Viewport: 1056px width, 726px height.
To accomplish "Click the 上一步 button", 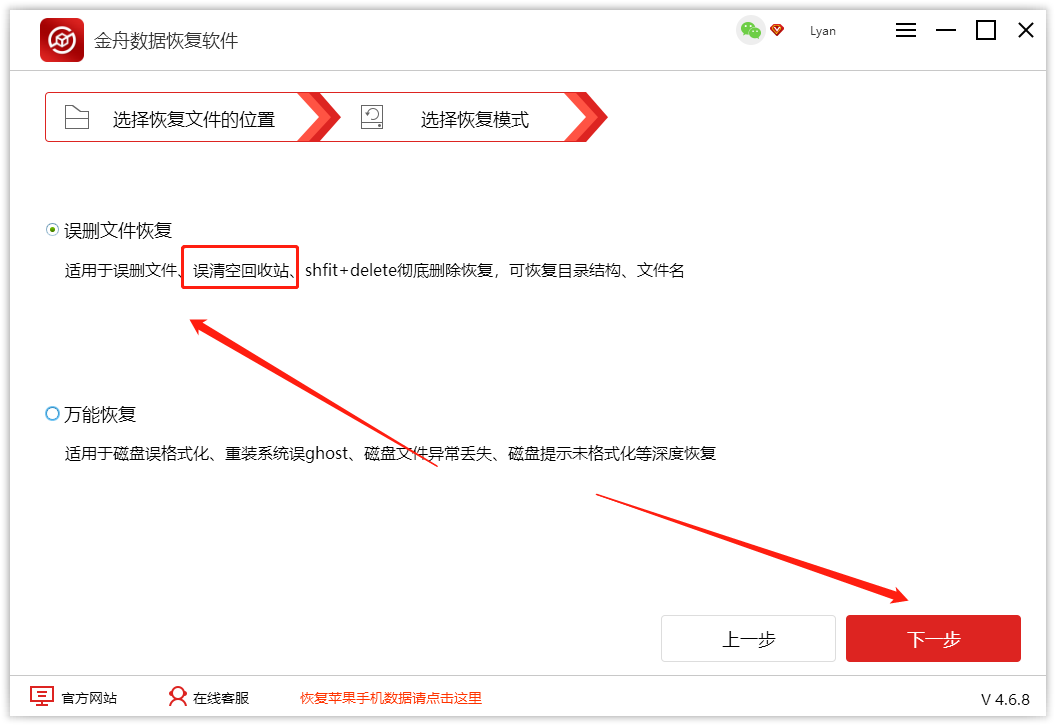I will (x=748, y=638).
